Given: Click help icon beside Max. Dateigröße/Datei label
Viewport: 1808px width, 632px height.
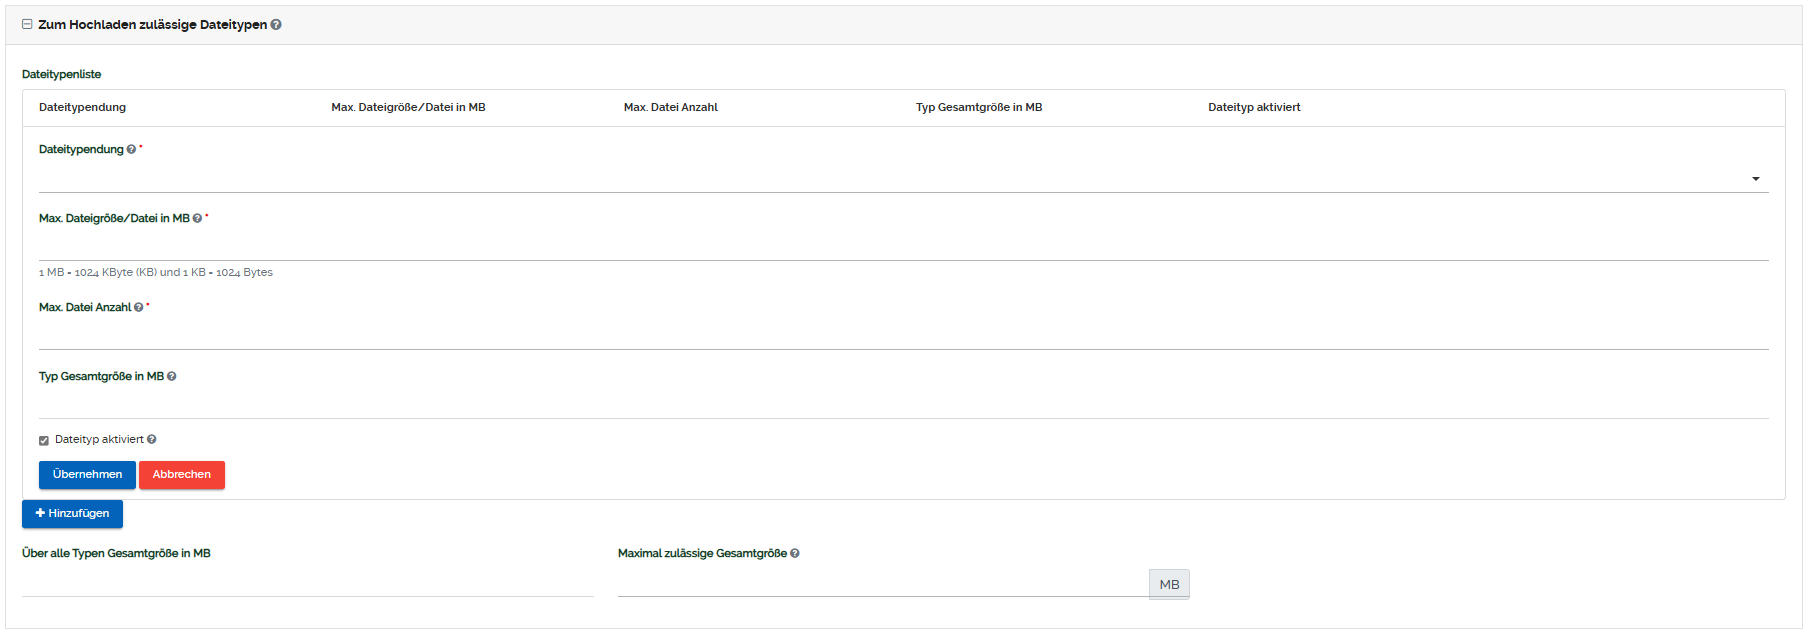Looking at the screenshot, I should (197, 219).
